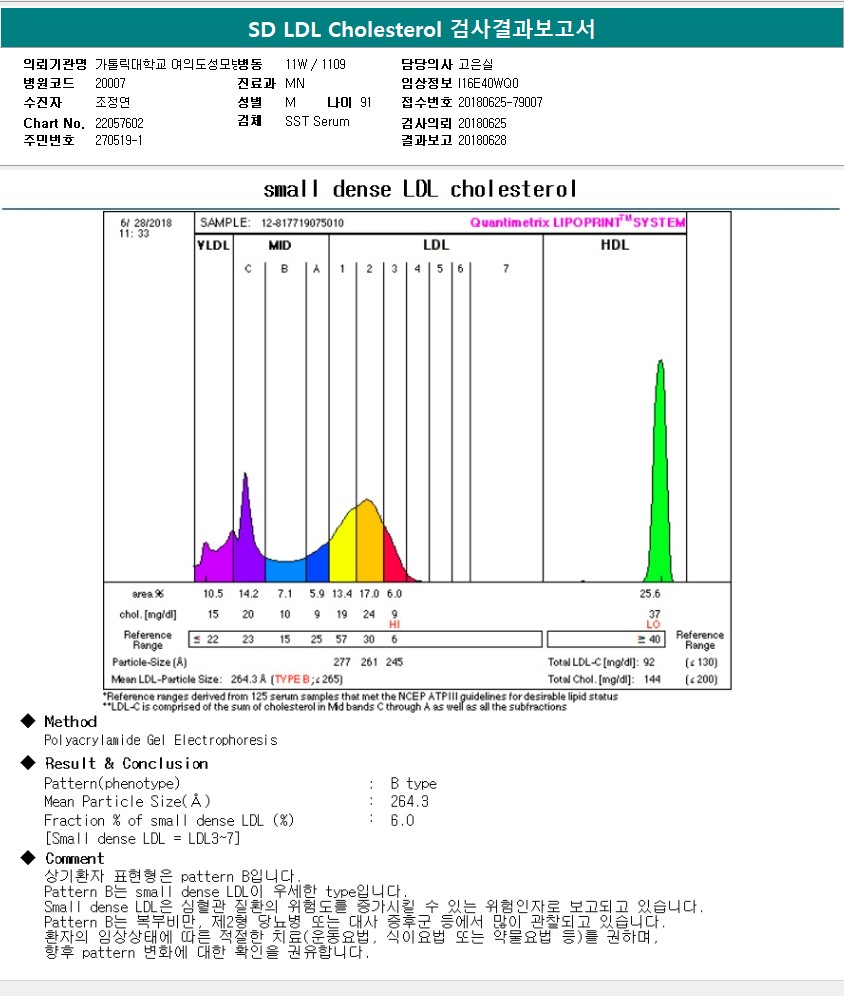The width and height of the screenshot is (844, 996).
Task: Select HDL cholesterol value '37'
Action: (655, 614)
